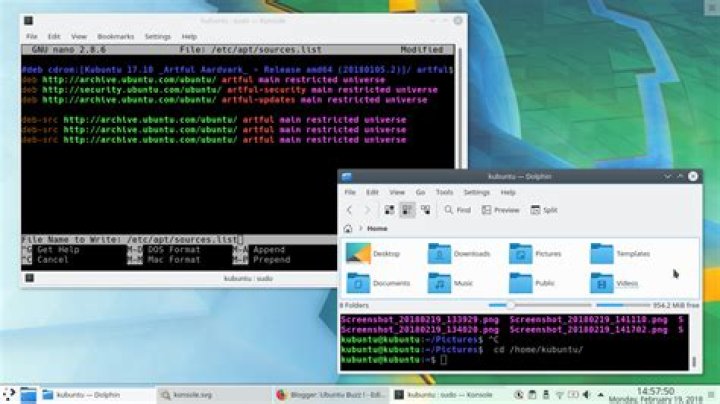The width and height of the screenshot is (720, 404).
Task: Adjust the icon zoom slider in Dolphin
Action: pos(540,305)
